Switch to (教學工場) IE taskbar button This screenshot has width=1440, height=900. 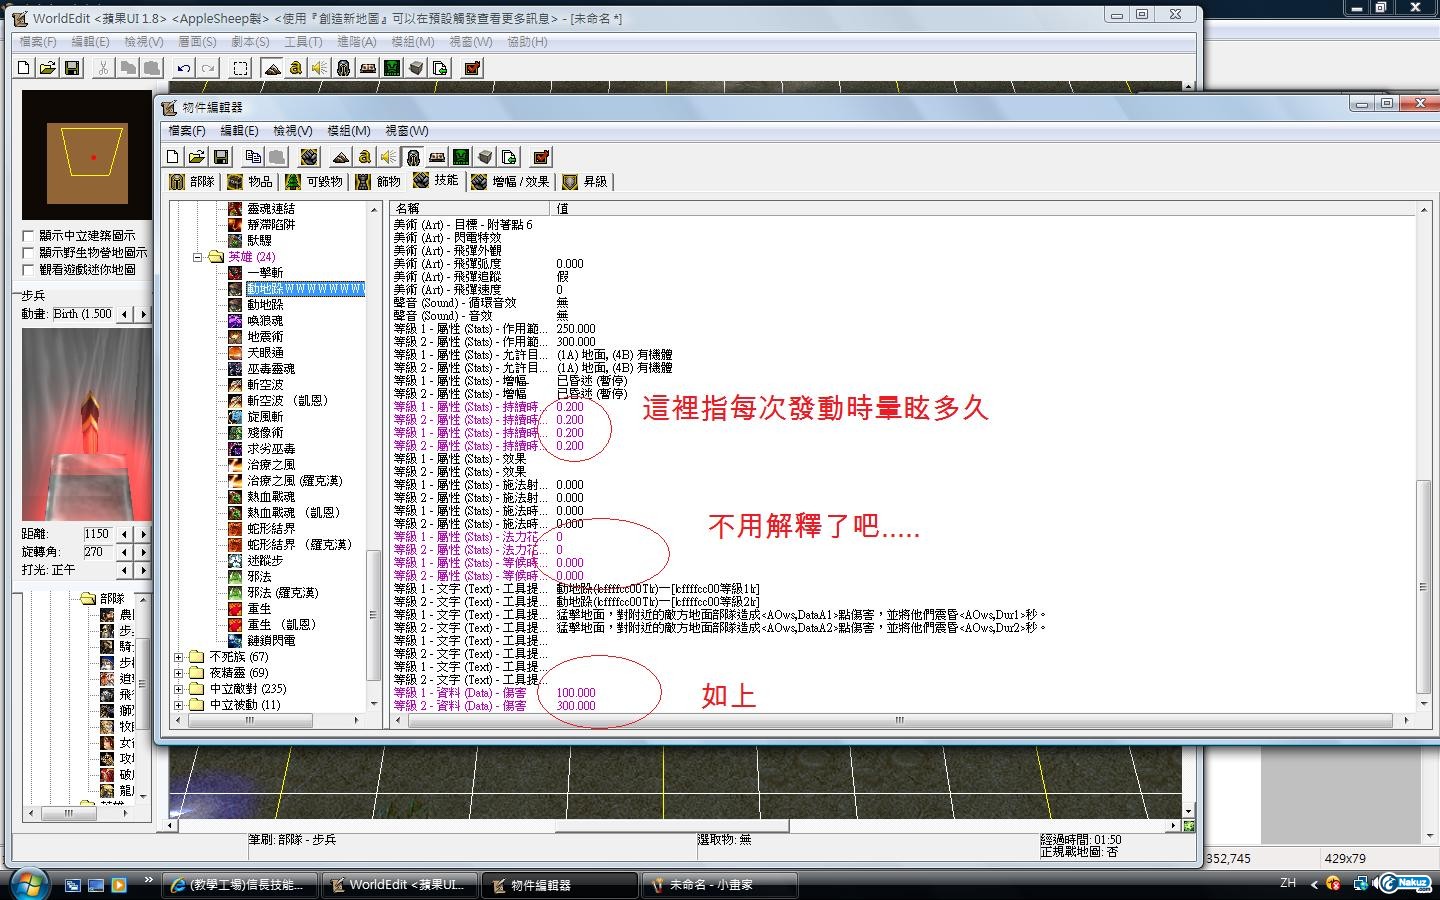coord(240,885)
